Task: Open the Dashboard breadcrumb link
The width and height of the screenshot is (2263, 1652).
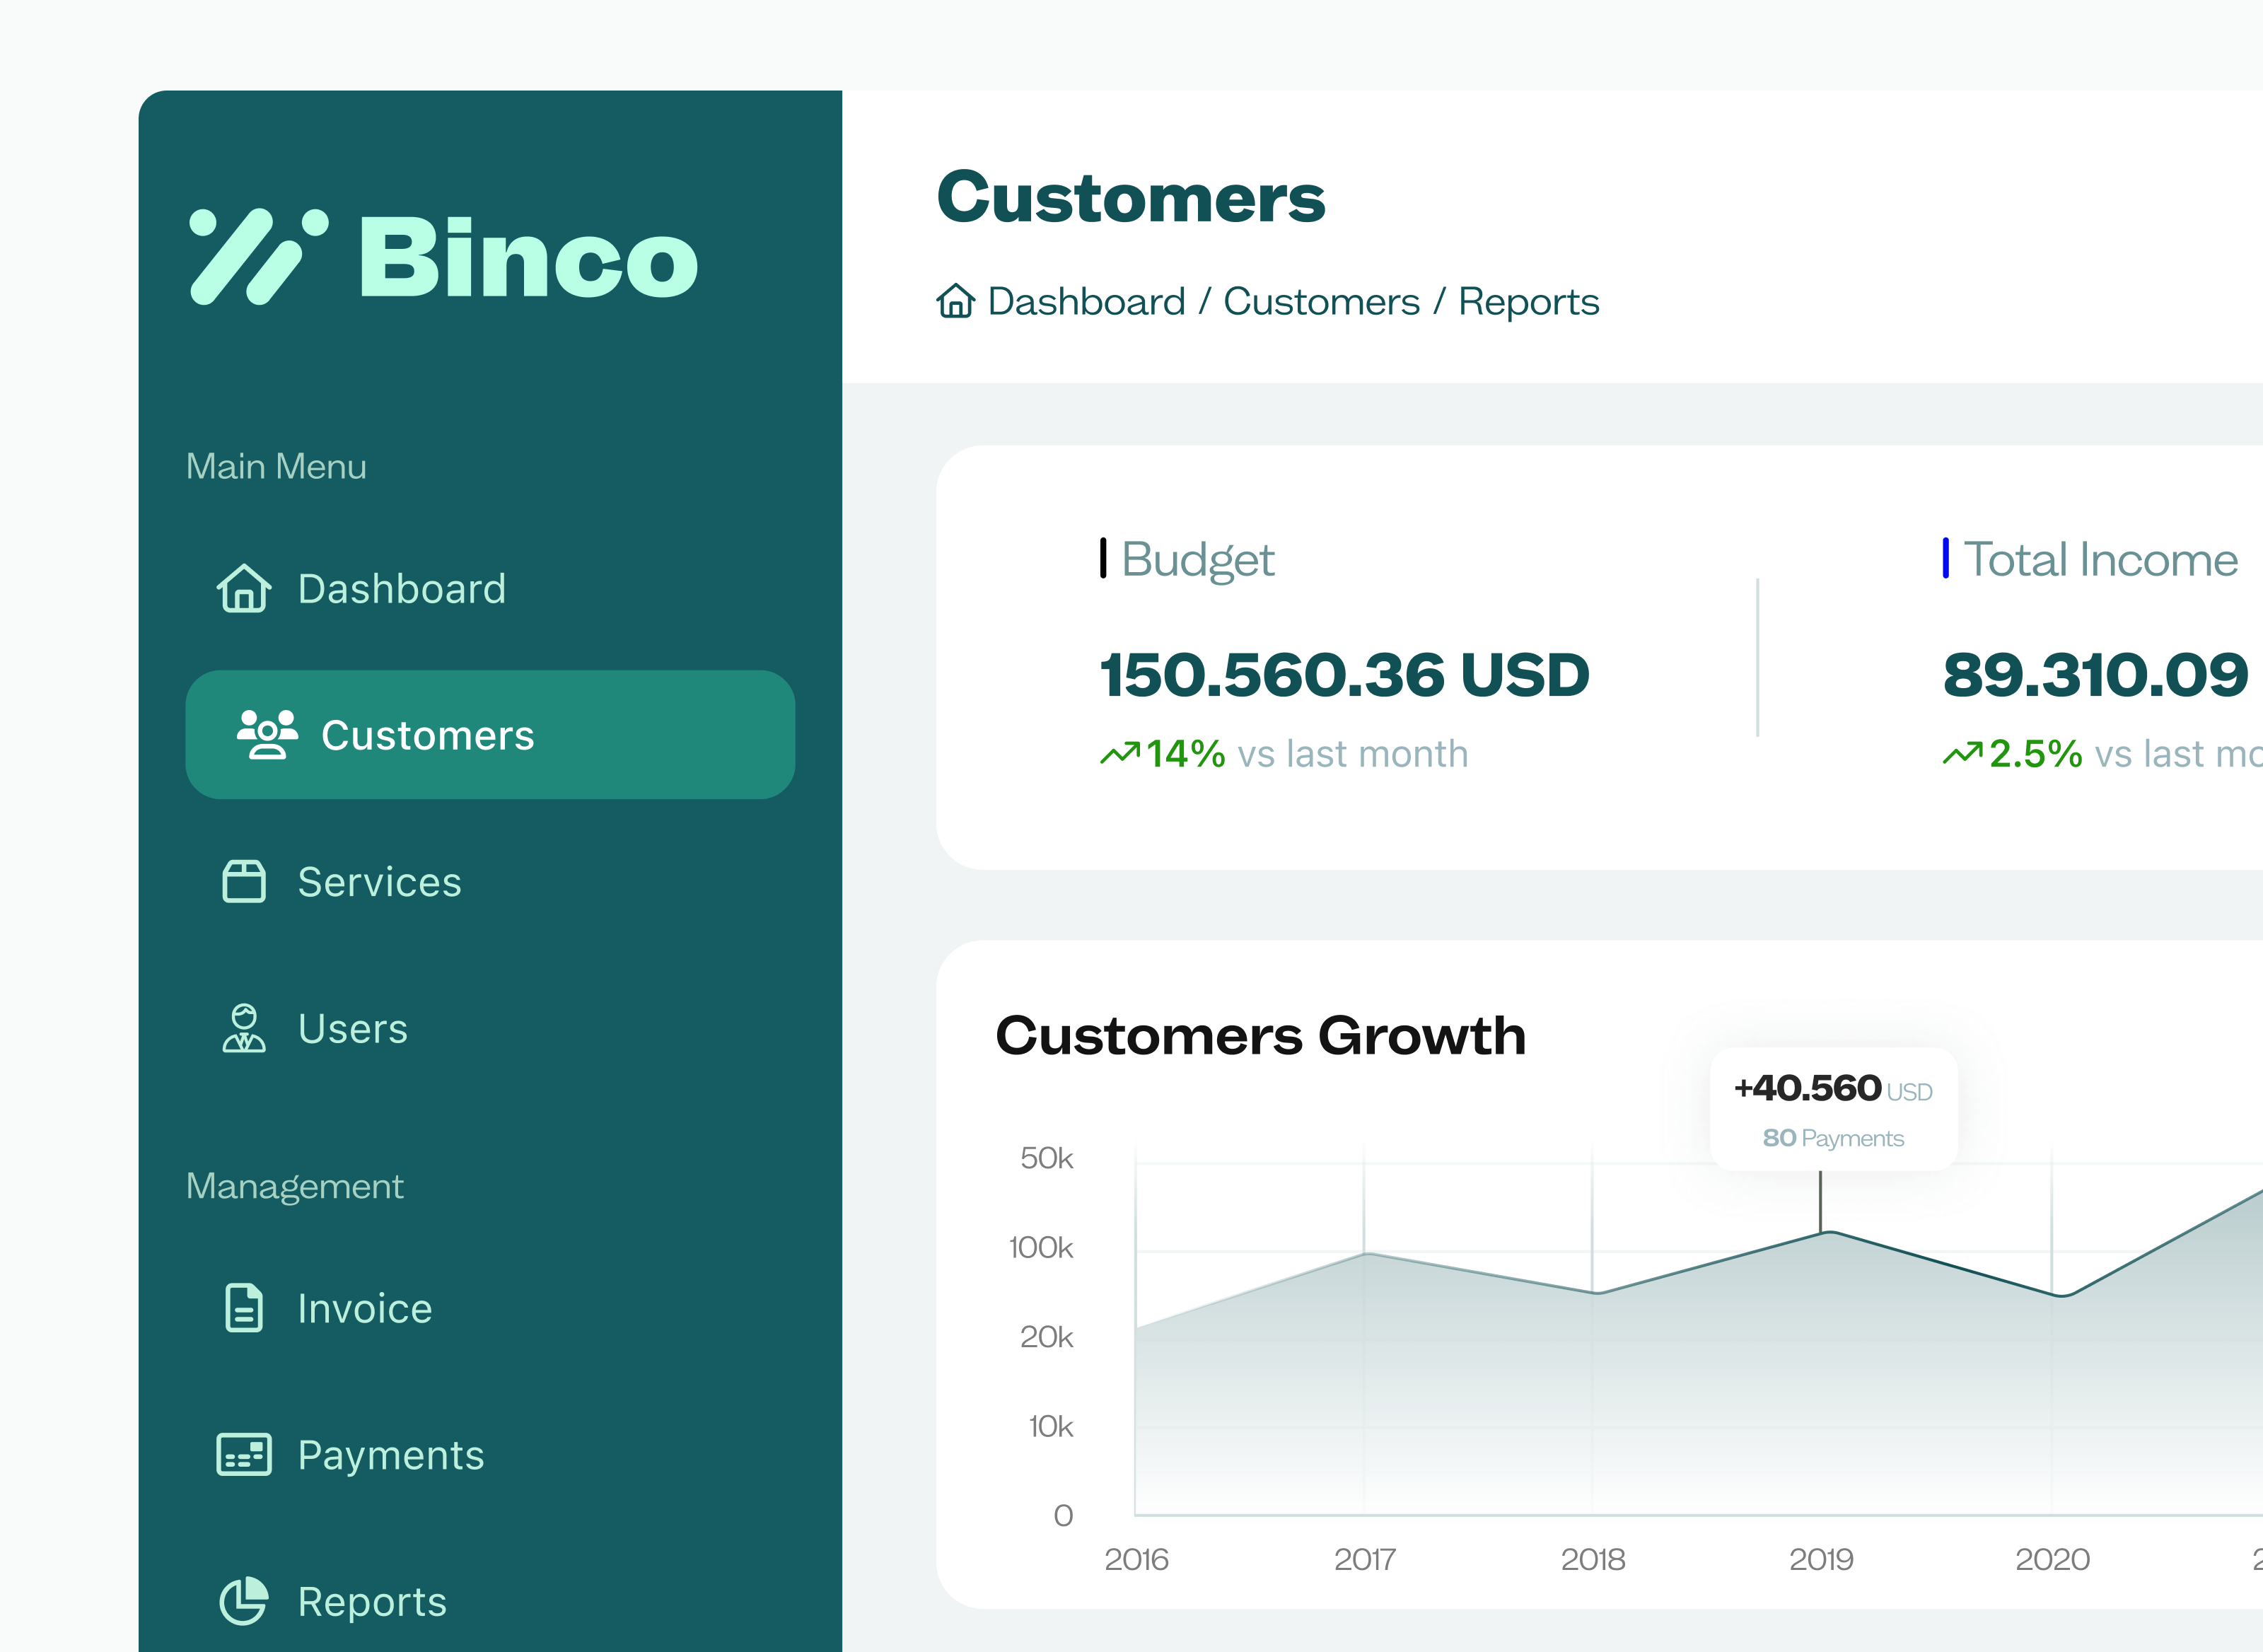Action: pos(1085,301)
